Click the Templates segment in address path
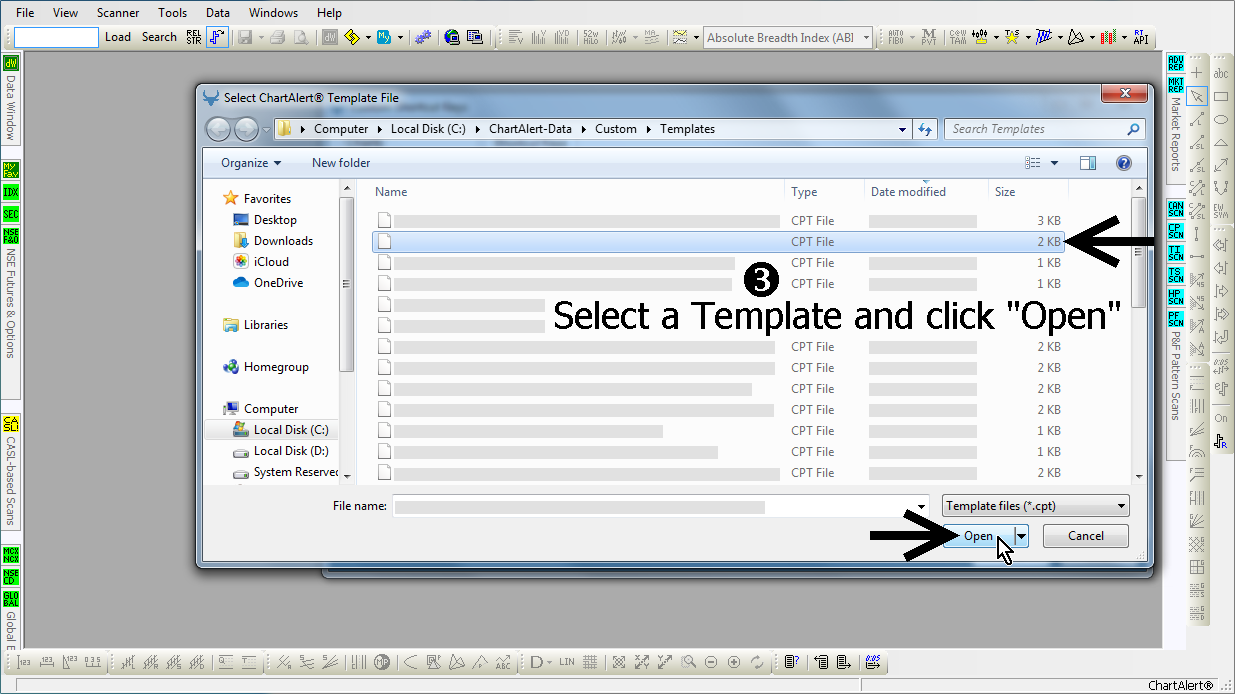The width and height of the screenshot is (1235, 694). point(687,129)
